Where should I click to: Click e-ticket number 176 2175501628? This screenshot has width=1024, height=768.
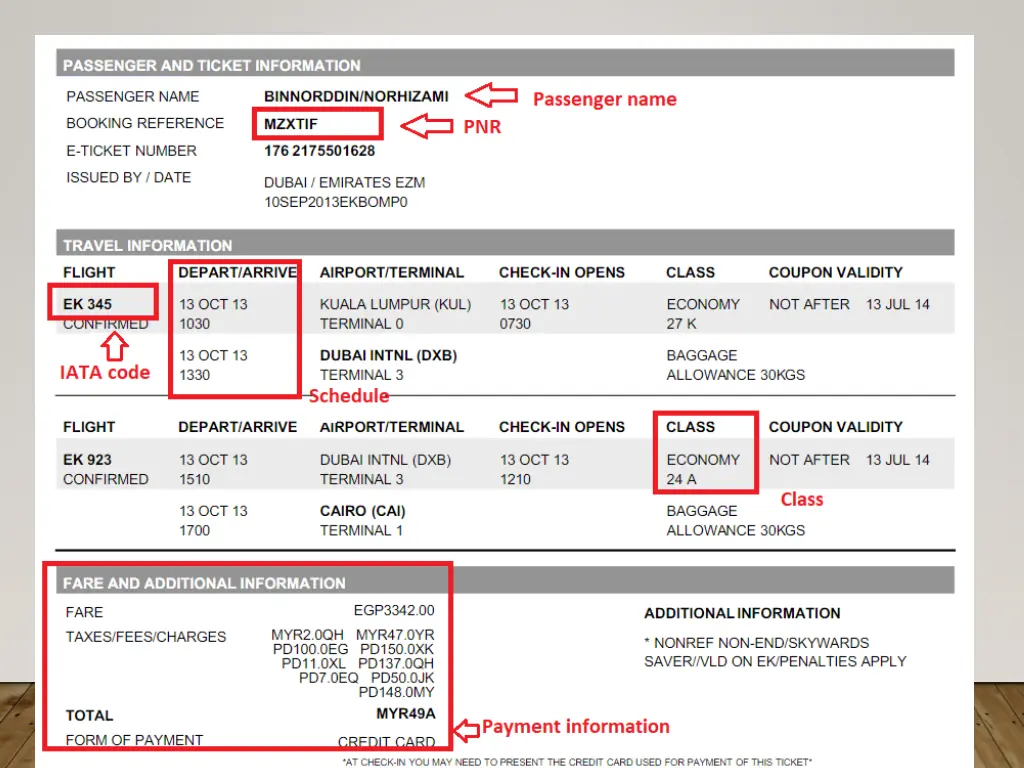319,151
